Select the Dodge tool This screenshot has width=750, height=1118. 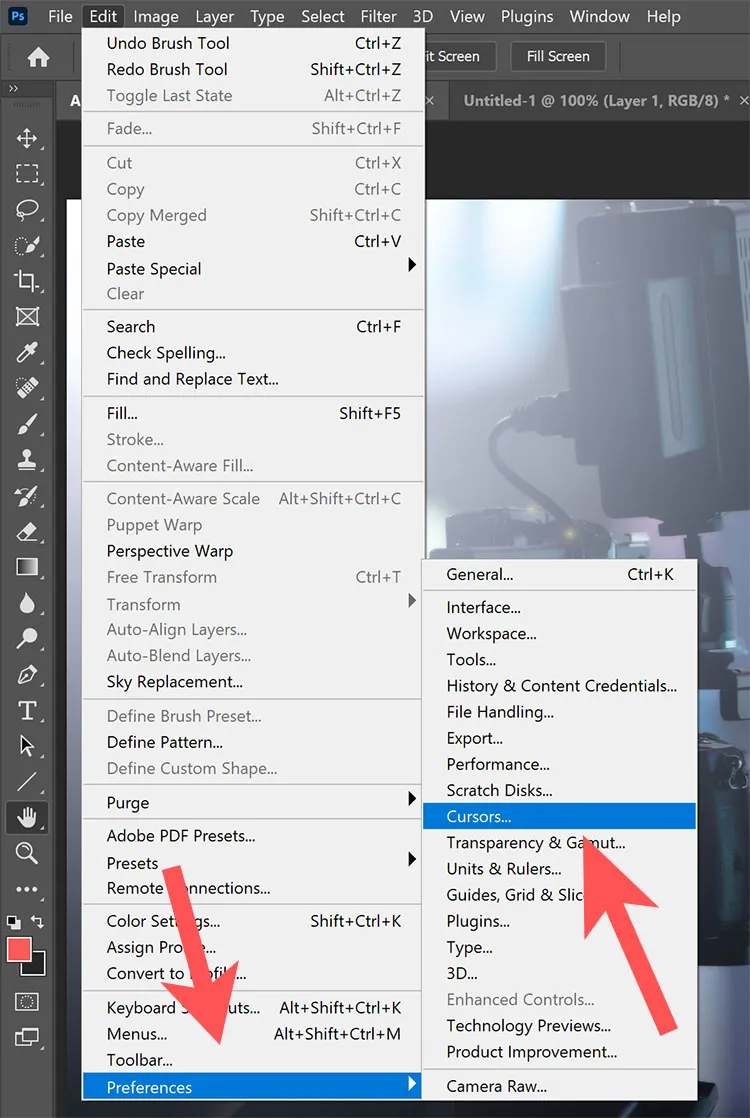(27, 639)
